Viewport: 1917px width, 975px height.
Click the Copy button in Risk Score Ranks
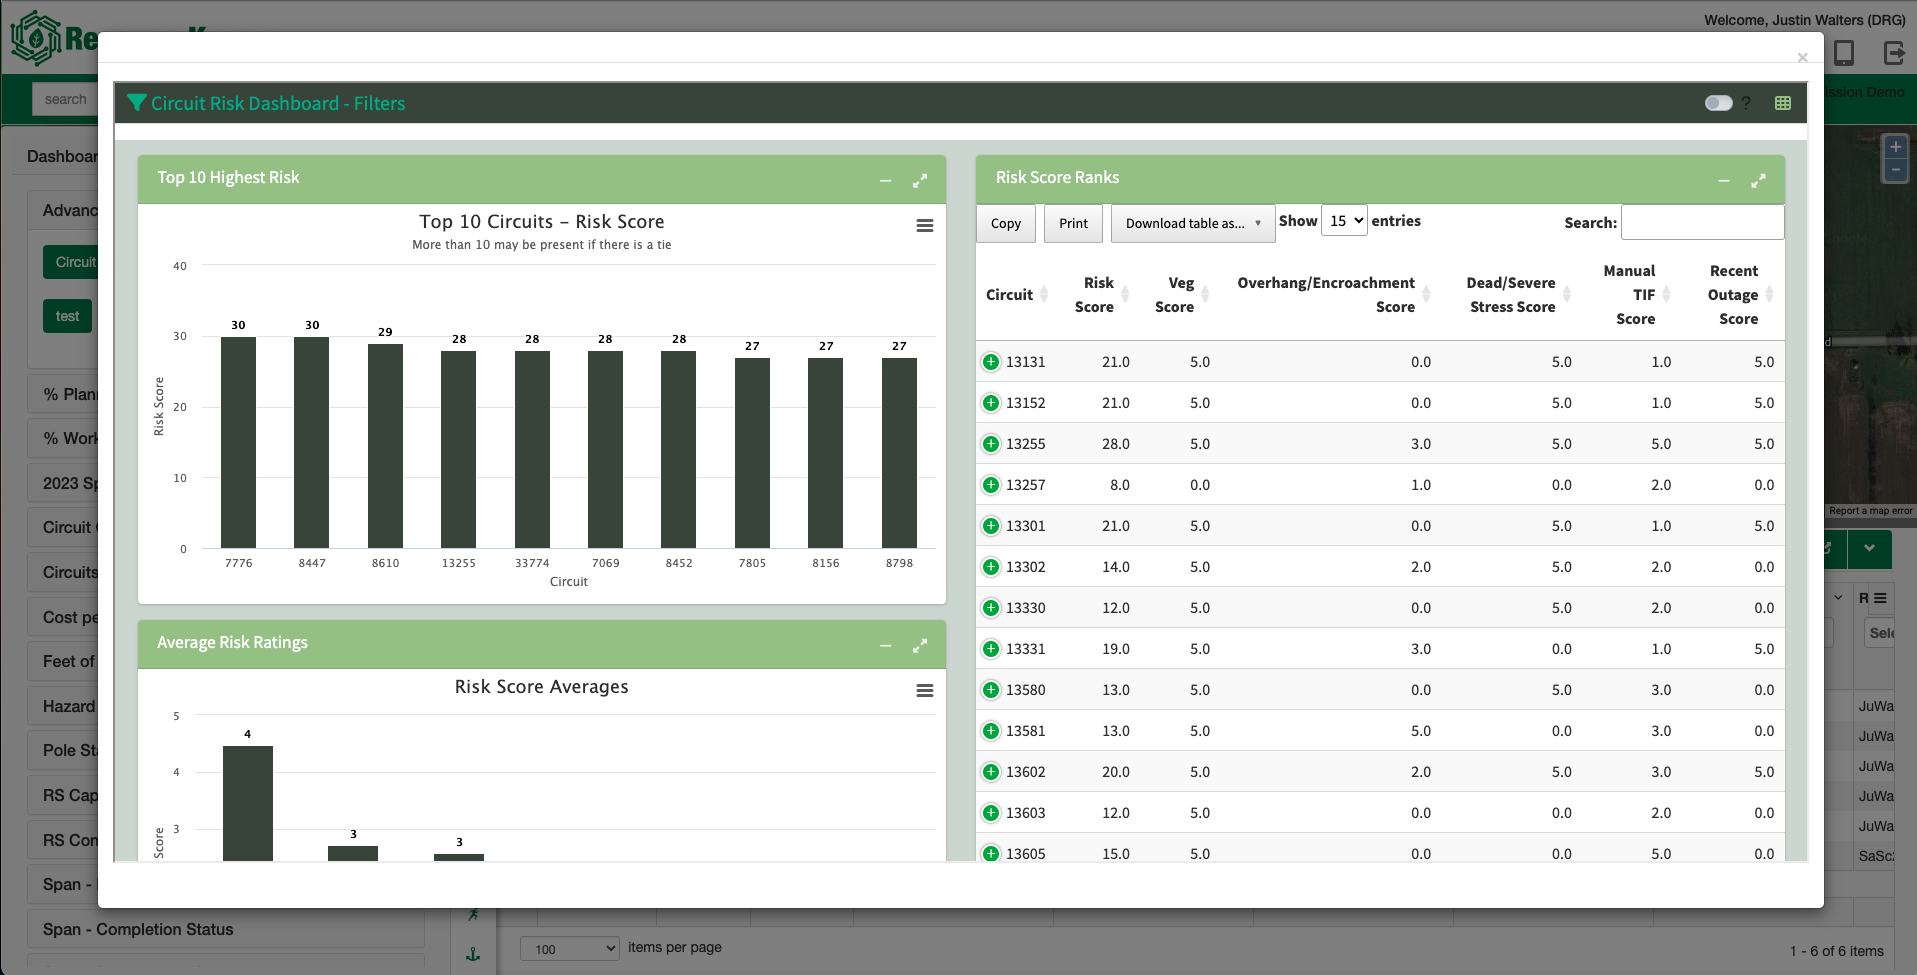click(x=1005, y=223)
